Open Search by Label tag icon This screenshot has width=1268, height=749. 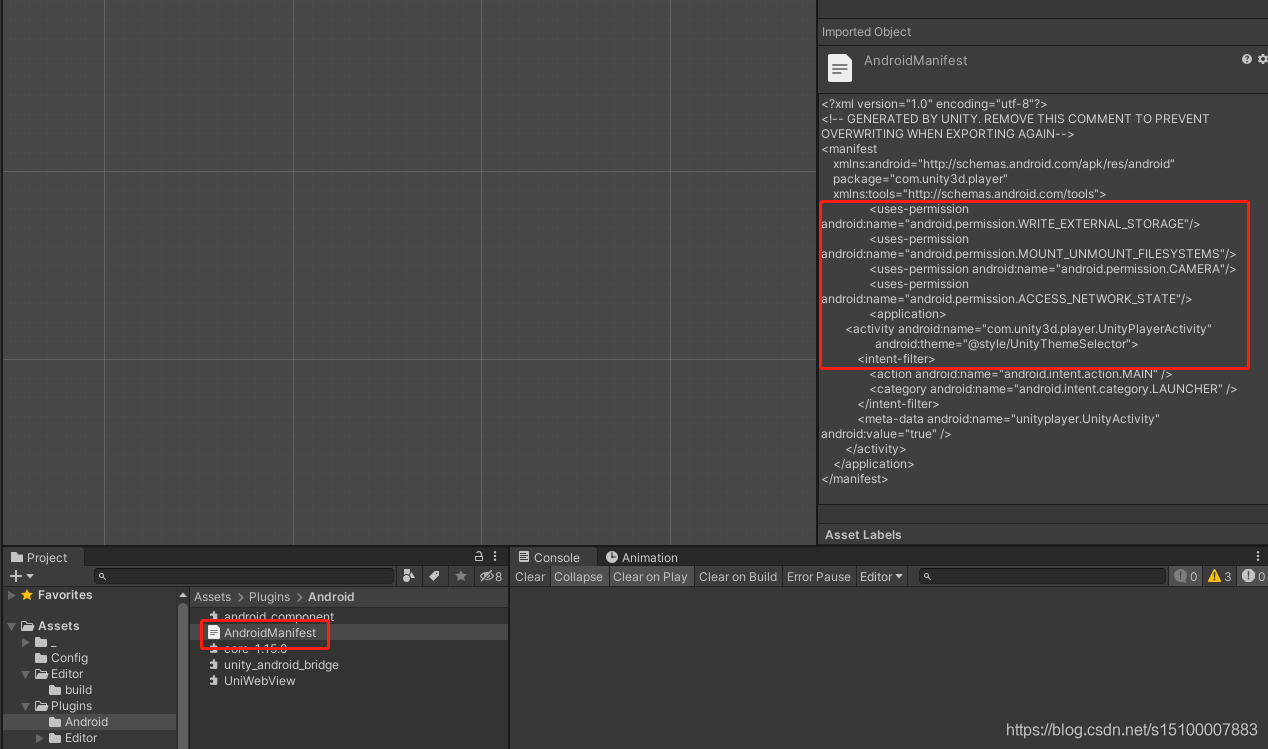click(434, 576)
